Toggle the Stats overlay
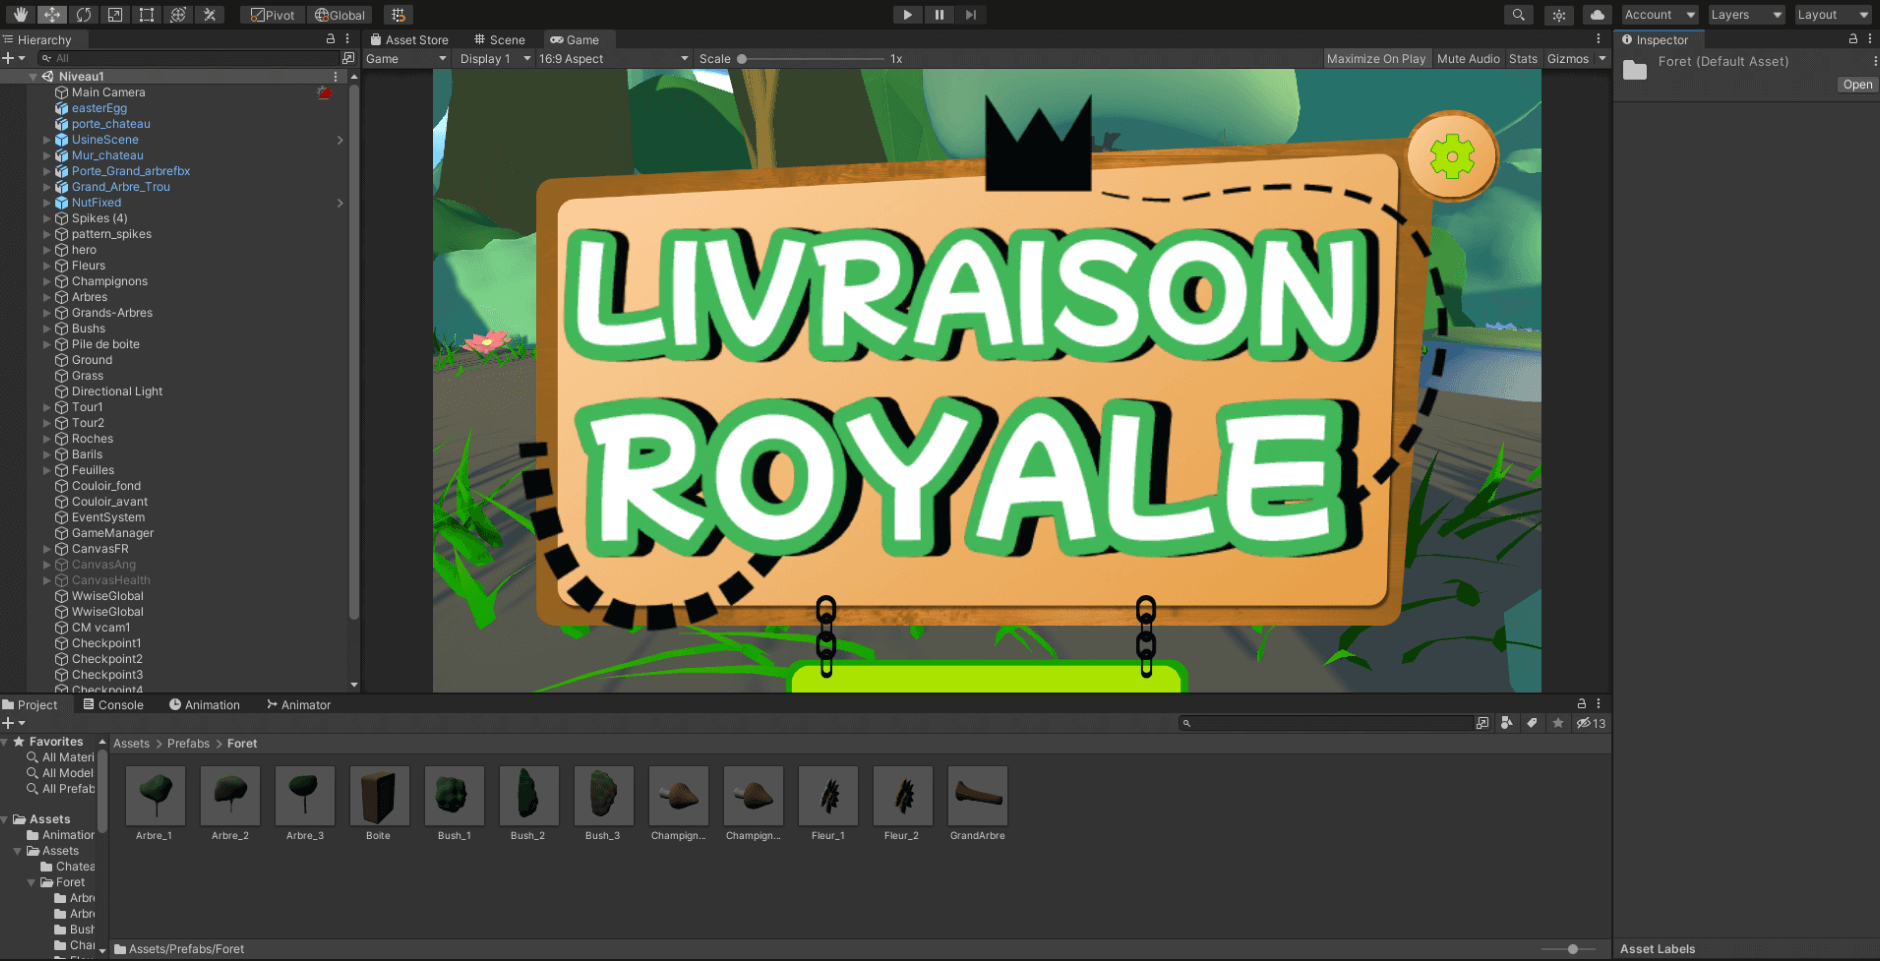 point(1522,59)
